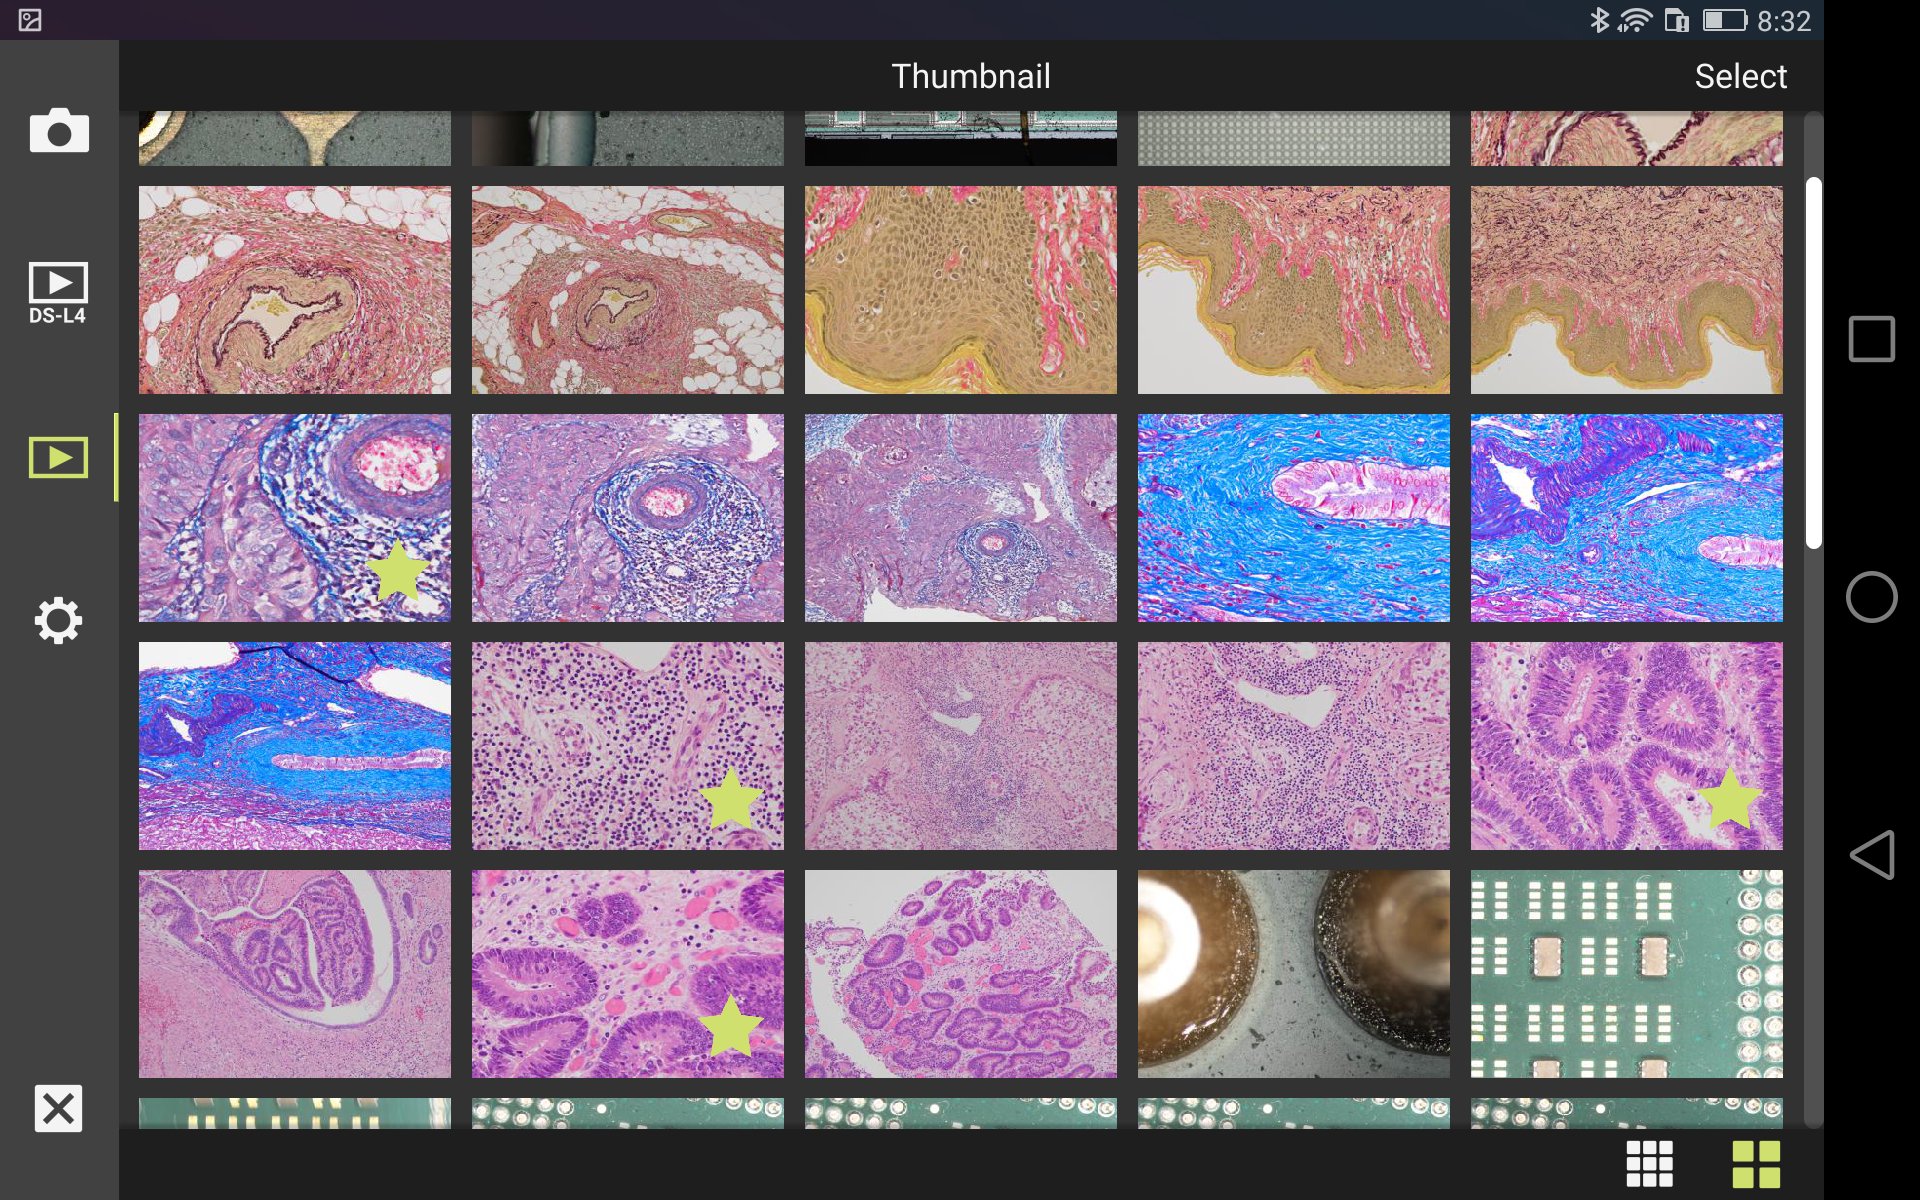Image resolution: width=1920 pixels, height=1200 pixels.
Task: Tap the Android recent apps square
Action: 1872,339
